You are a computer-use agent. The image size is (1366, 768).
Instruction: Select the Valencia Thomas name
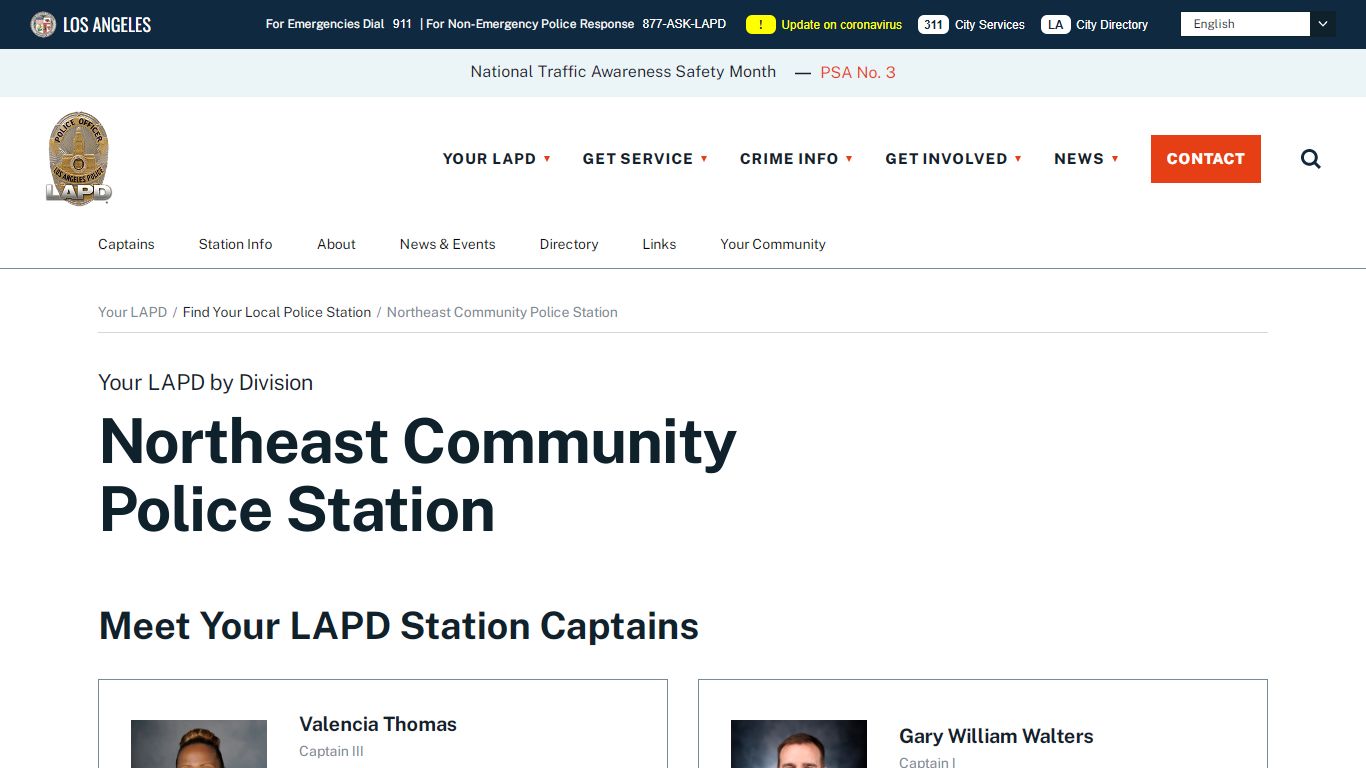click(x=378, y=724)
